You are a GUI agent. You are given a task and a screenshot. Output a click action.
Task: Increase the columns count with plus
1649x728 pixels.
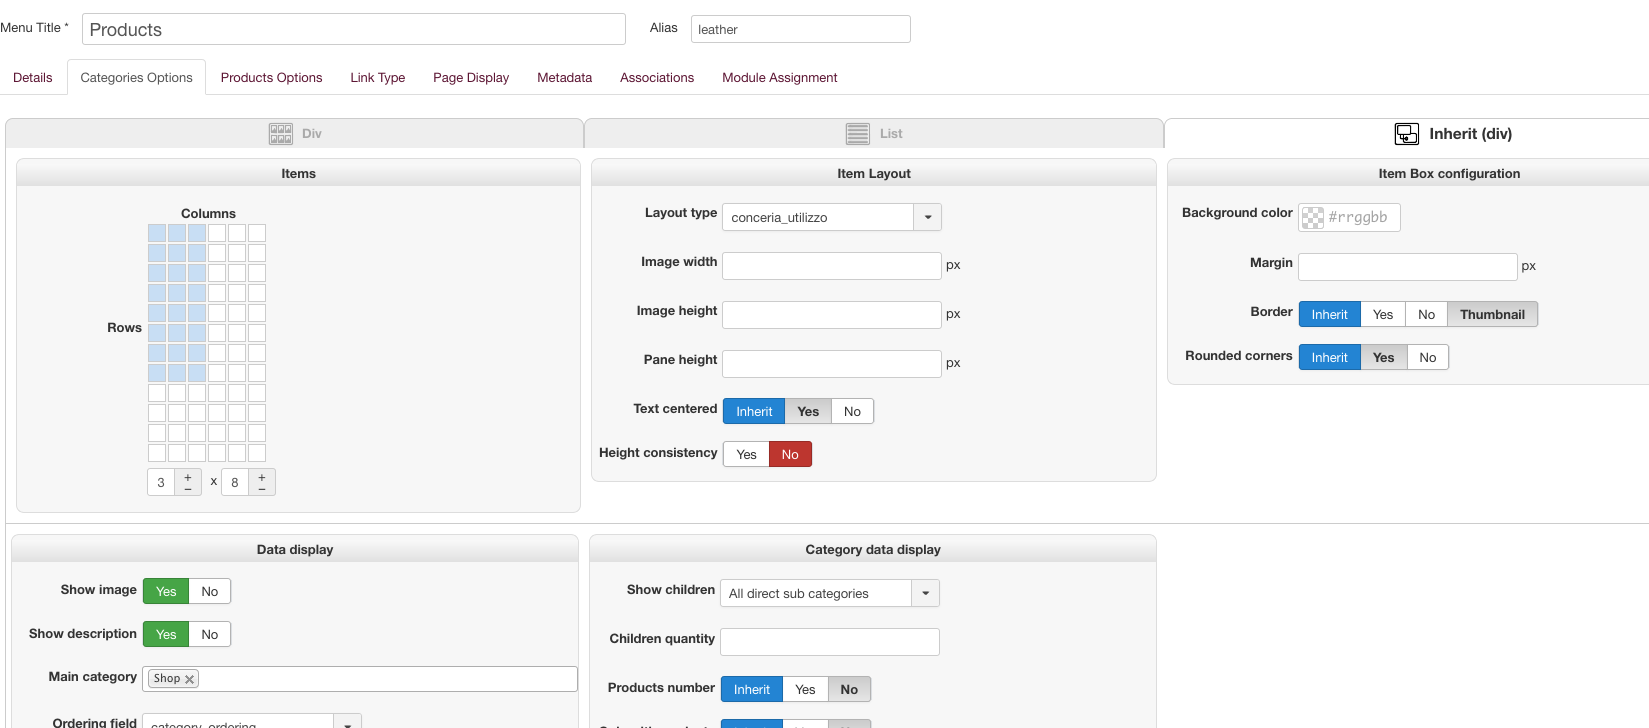(188, 477)
